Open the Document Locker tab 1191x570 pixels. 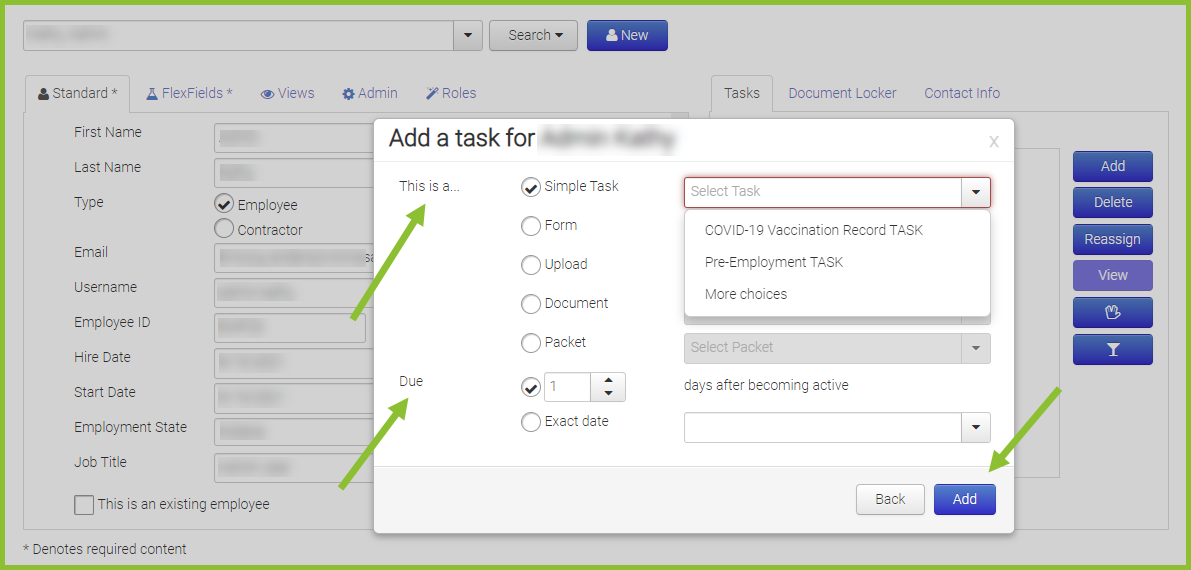[842, 93]
